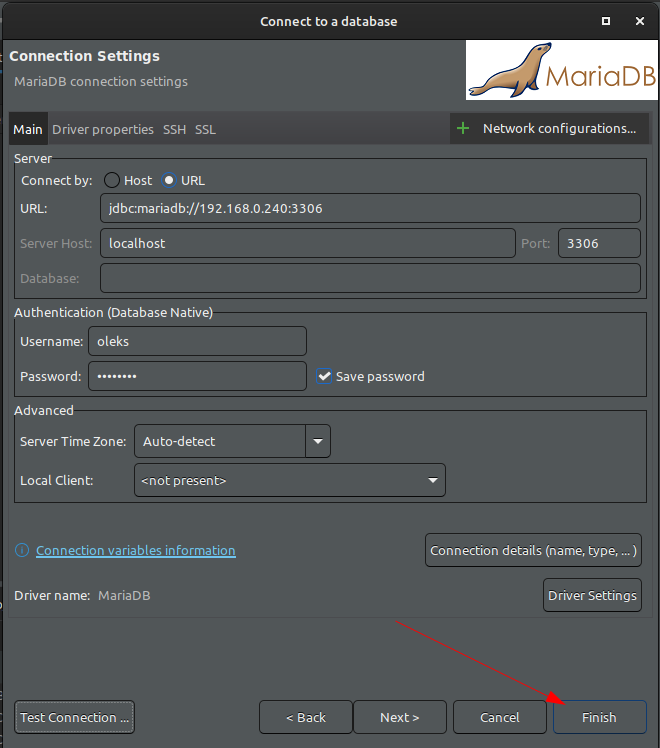Open Driver Settings
660x748 pixels.
pos(592,595)
